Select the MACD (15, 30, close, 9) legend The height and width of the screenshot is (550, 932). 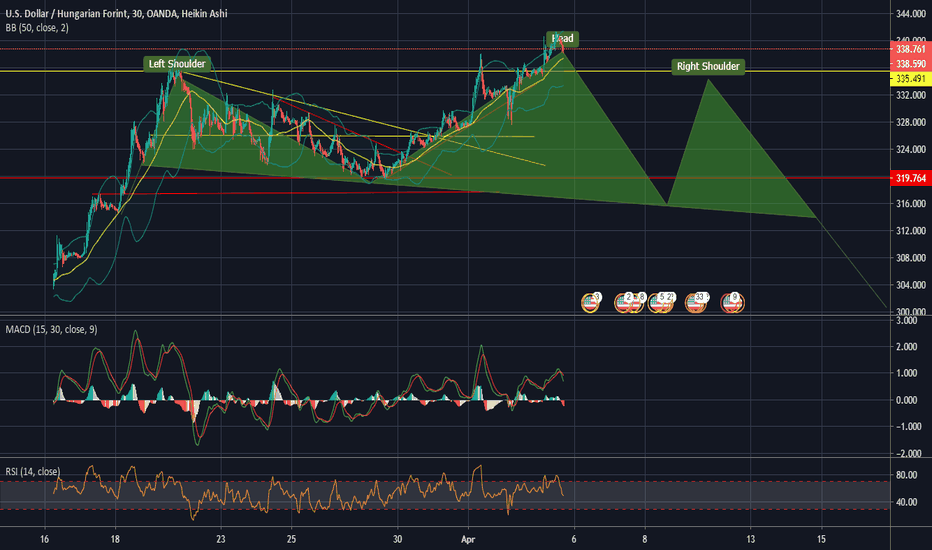click(x=51, y=329)
